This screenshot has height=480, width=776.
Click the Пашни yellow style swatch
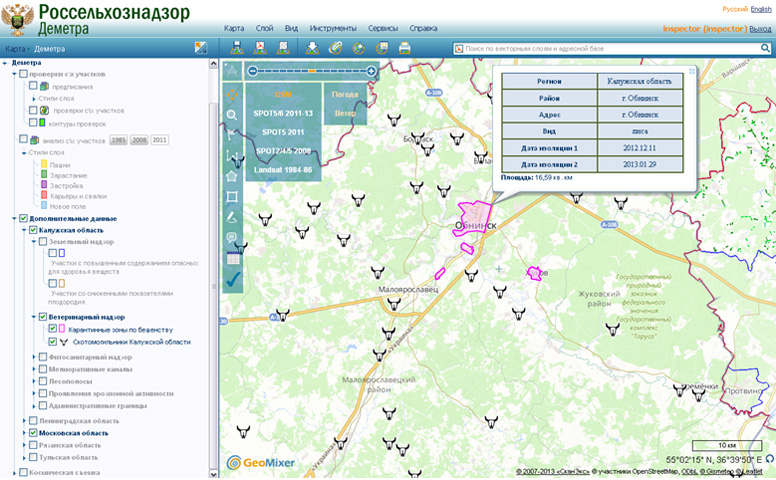[x=44, y=164]
